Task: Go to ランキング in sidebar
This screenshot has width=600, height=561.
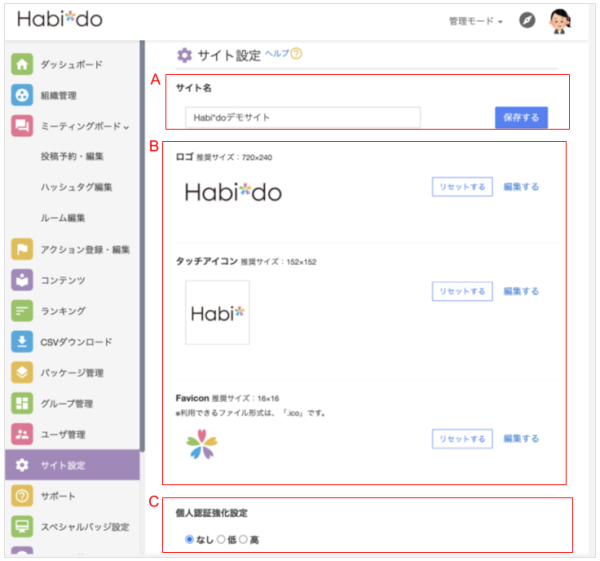Action: point(63,311)
